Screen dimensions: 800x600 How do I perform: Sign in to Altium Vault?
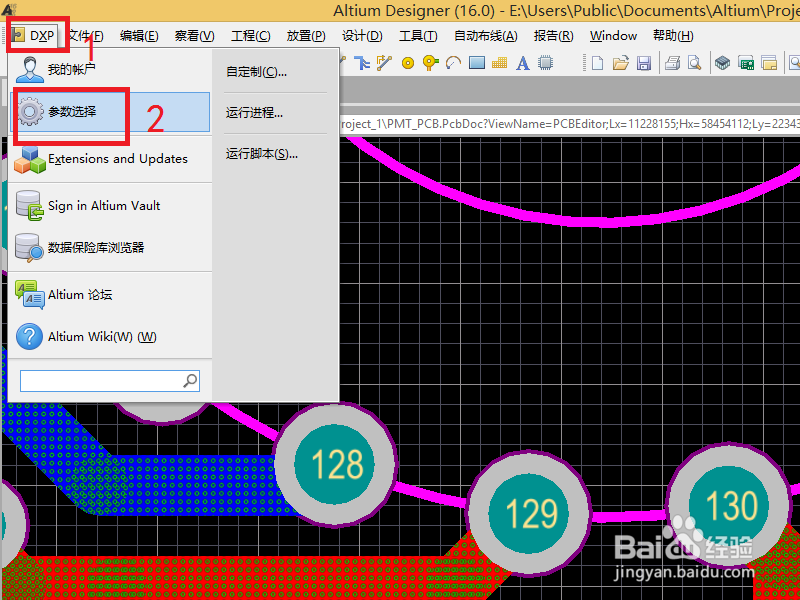pyautogui.click(x=105, y=206)
